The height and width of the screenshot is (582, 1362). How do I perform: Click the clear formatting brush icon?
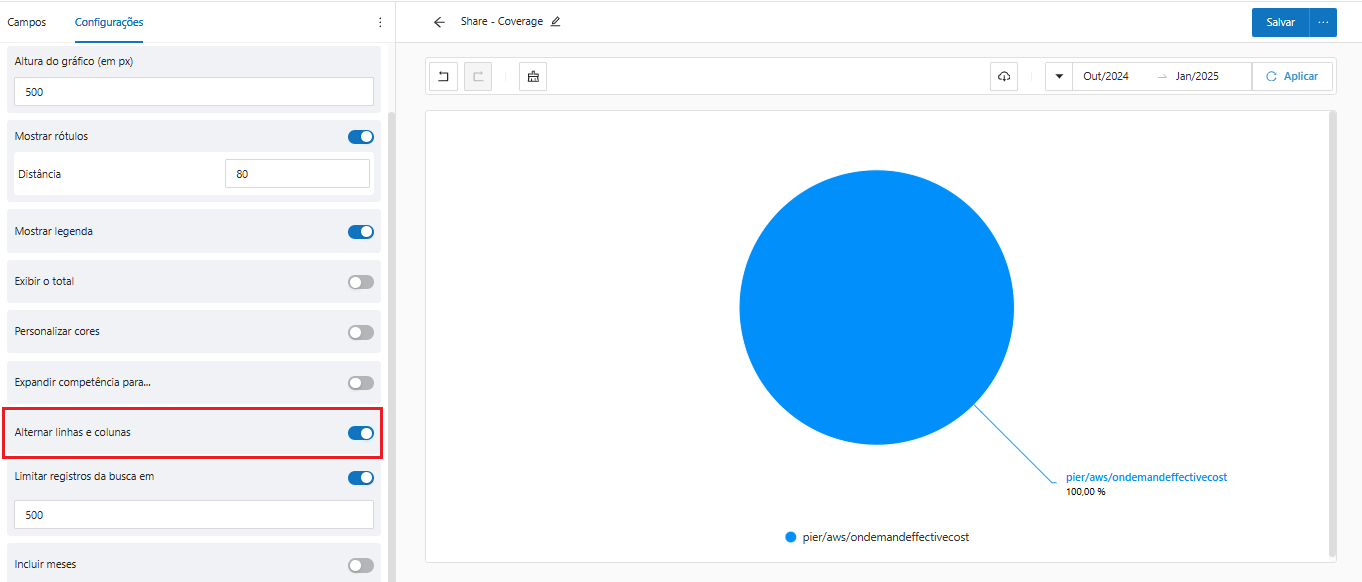(533, 77)
